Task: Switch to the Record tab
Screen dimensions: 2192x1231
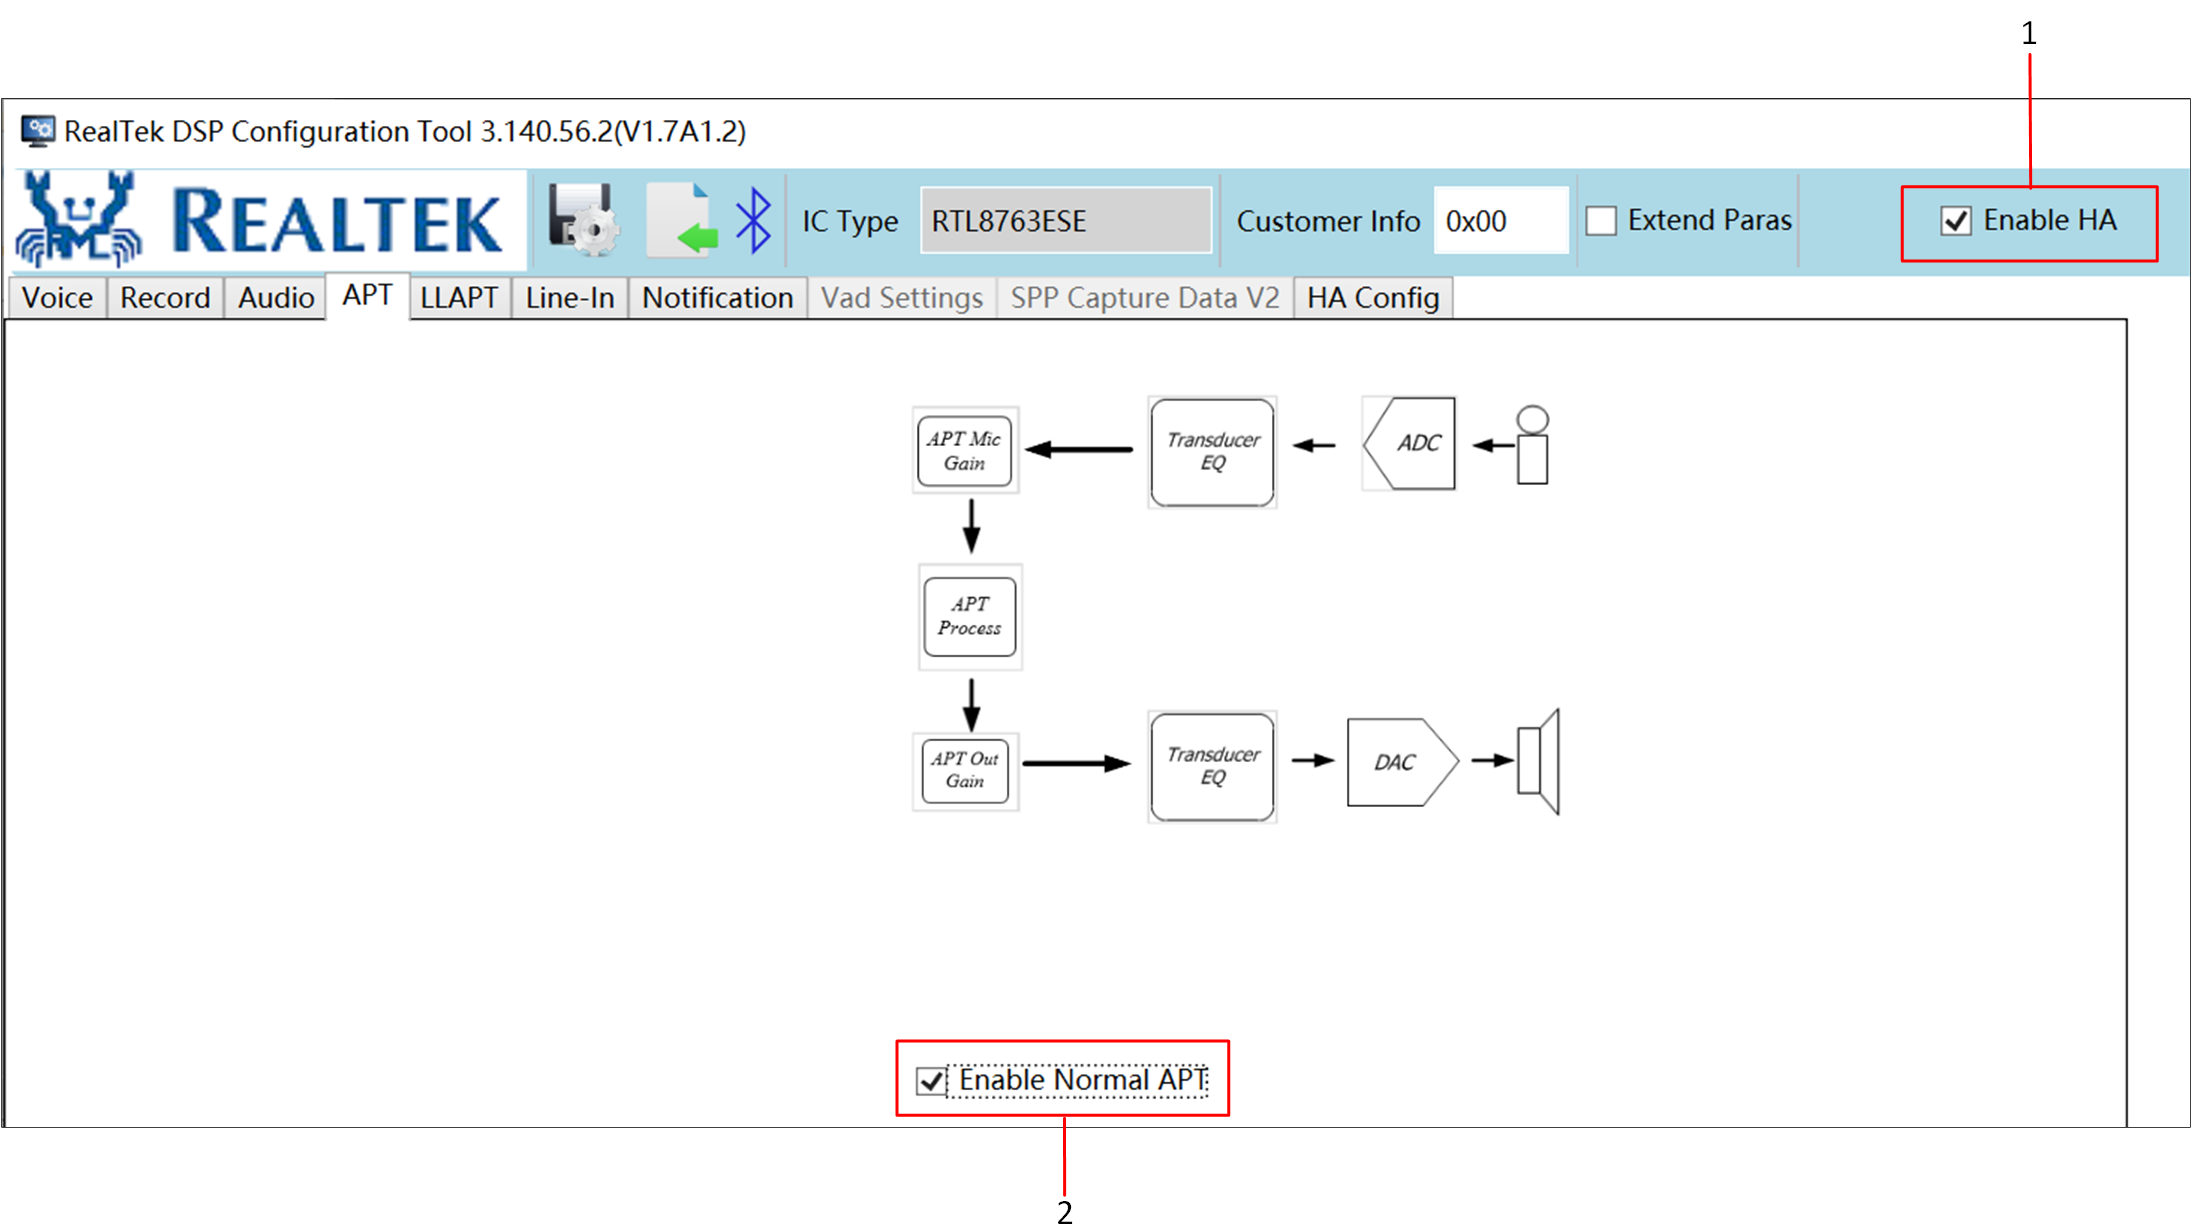Action: click(x=165, y=298)
